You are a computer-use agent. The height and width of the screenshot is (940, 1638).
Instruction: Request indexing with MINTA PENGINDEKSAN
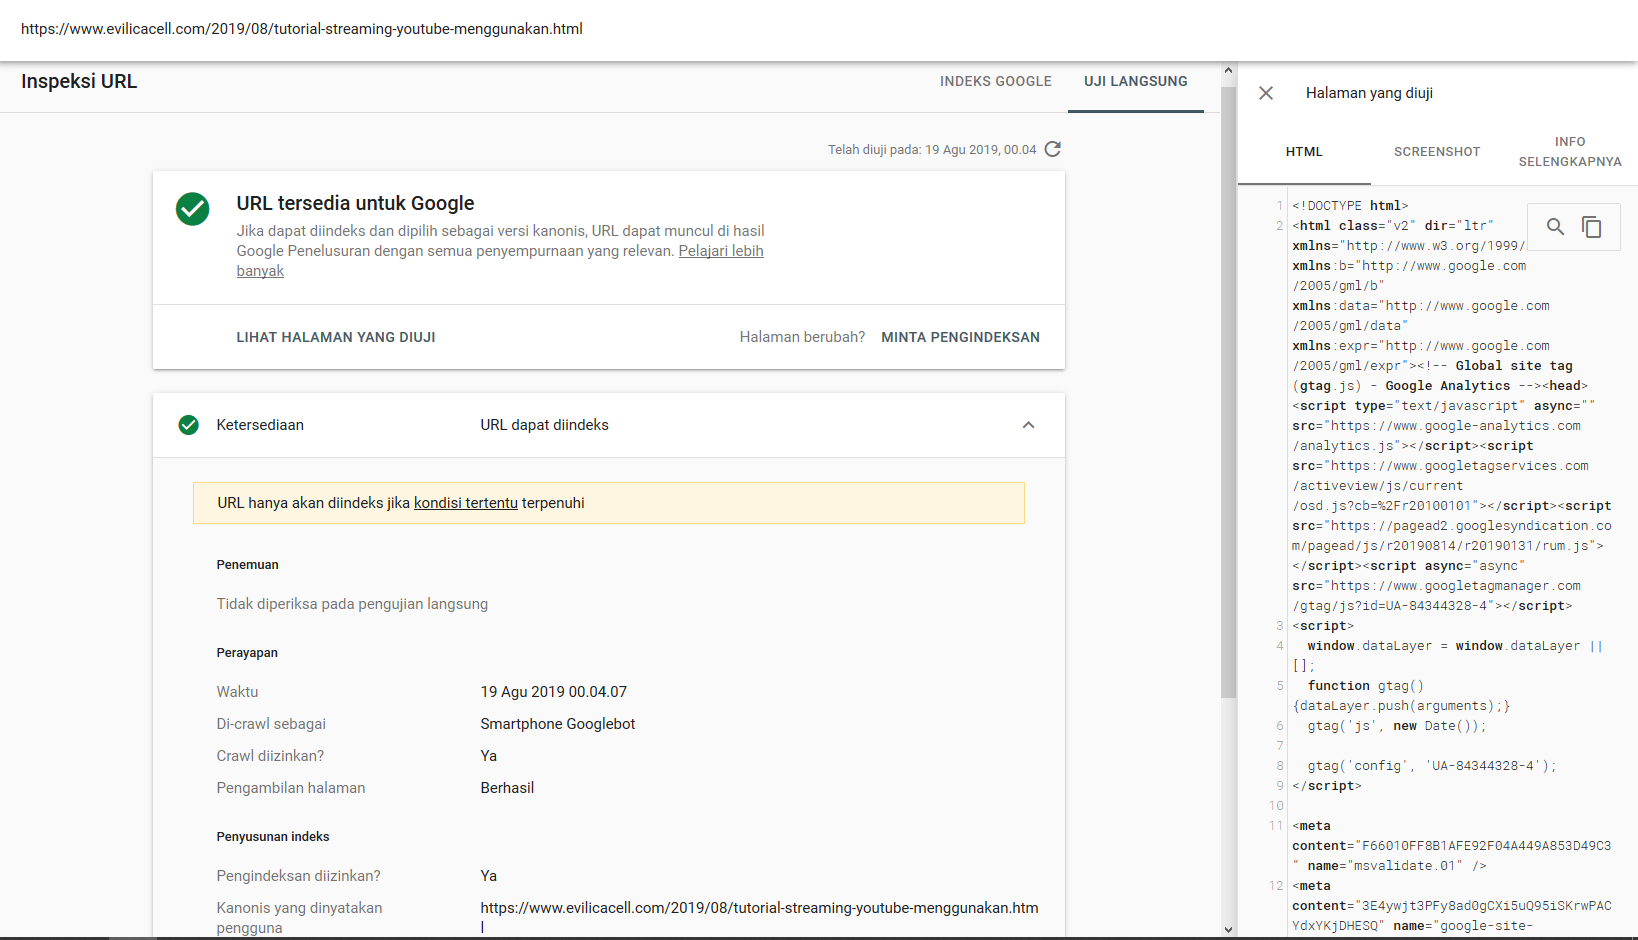click(x=960, y=337)
